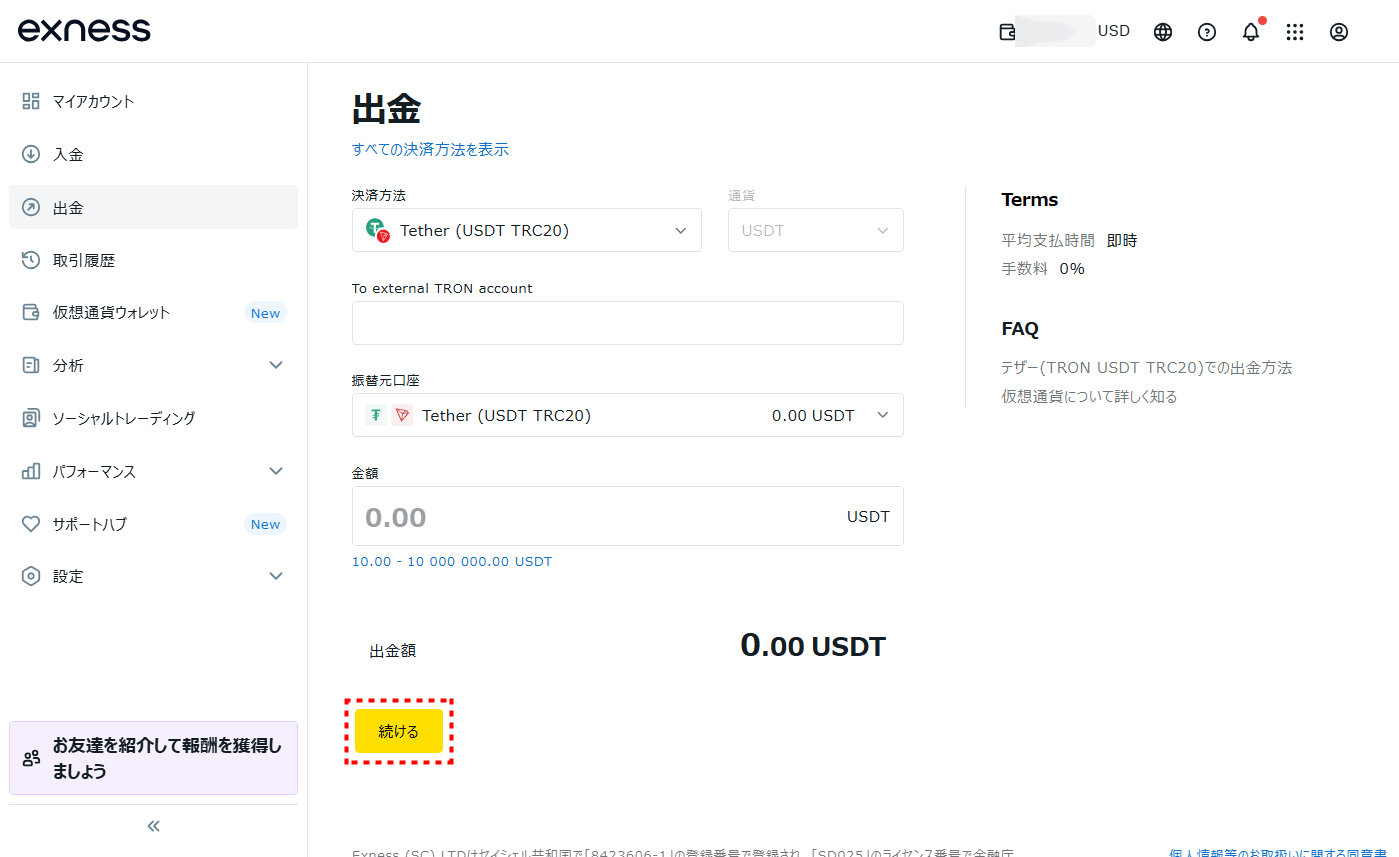This screenshot has width=1399, height=857.
Task: Click the 続ける button
Action: click(399, 731)
